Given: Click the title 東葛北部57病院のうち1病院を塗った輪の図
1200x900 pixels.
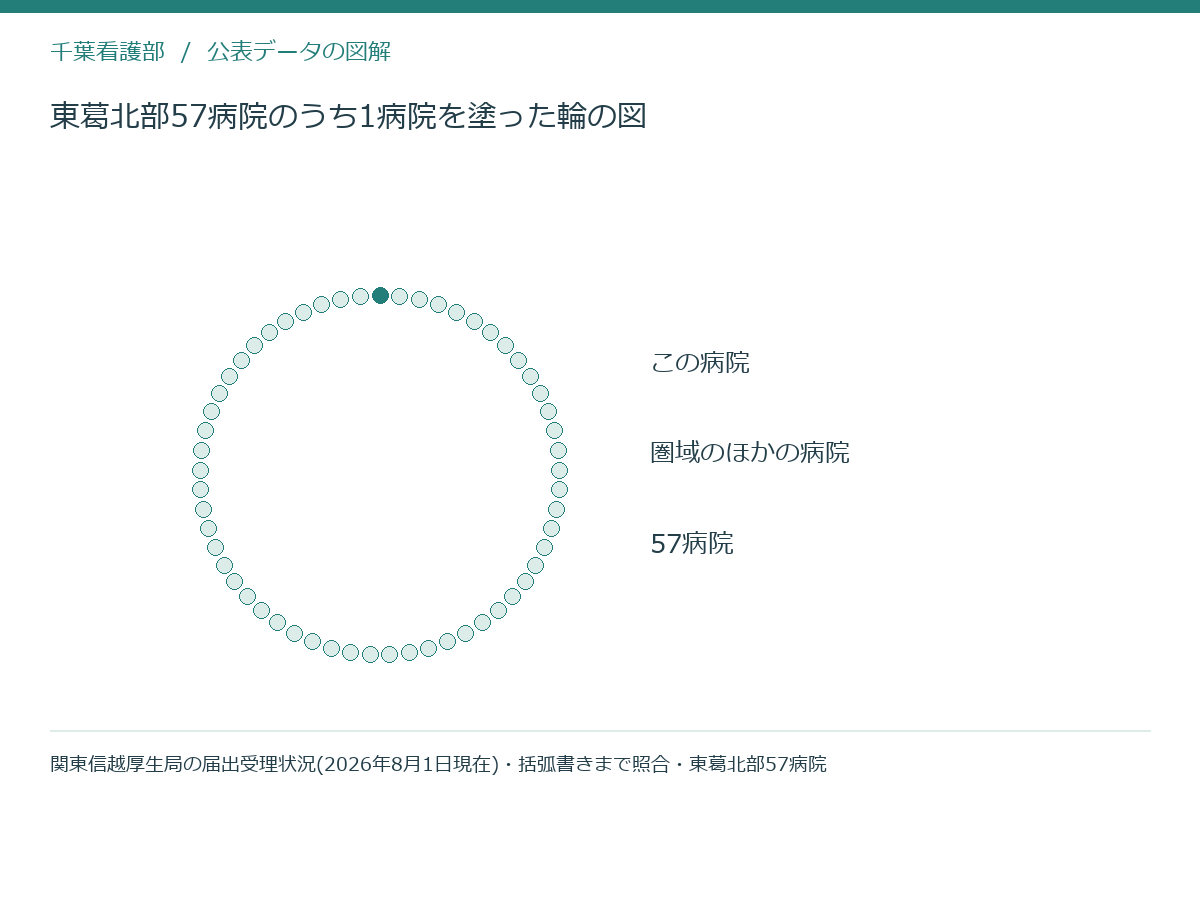Looking at the screenshot, I should tap(348, 116).
